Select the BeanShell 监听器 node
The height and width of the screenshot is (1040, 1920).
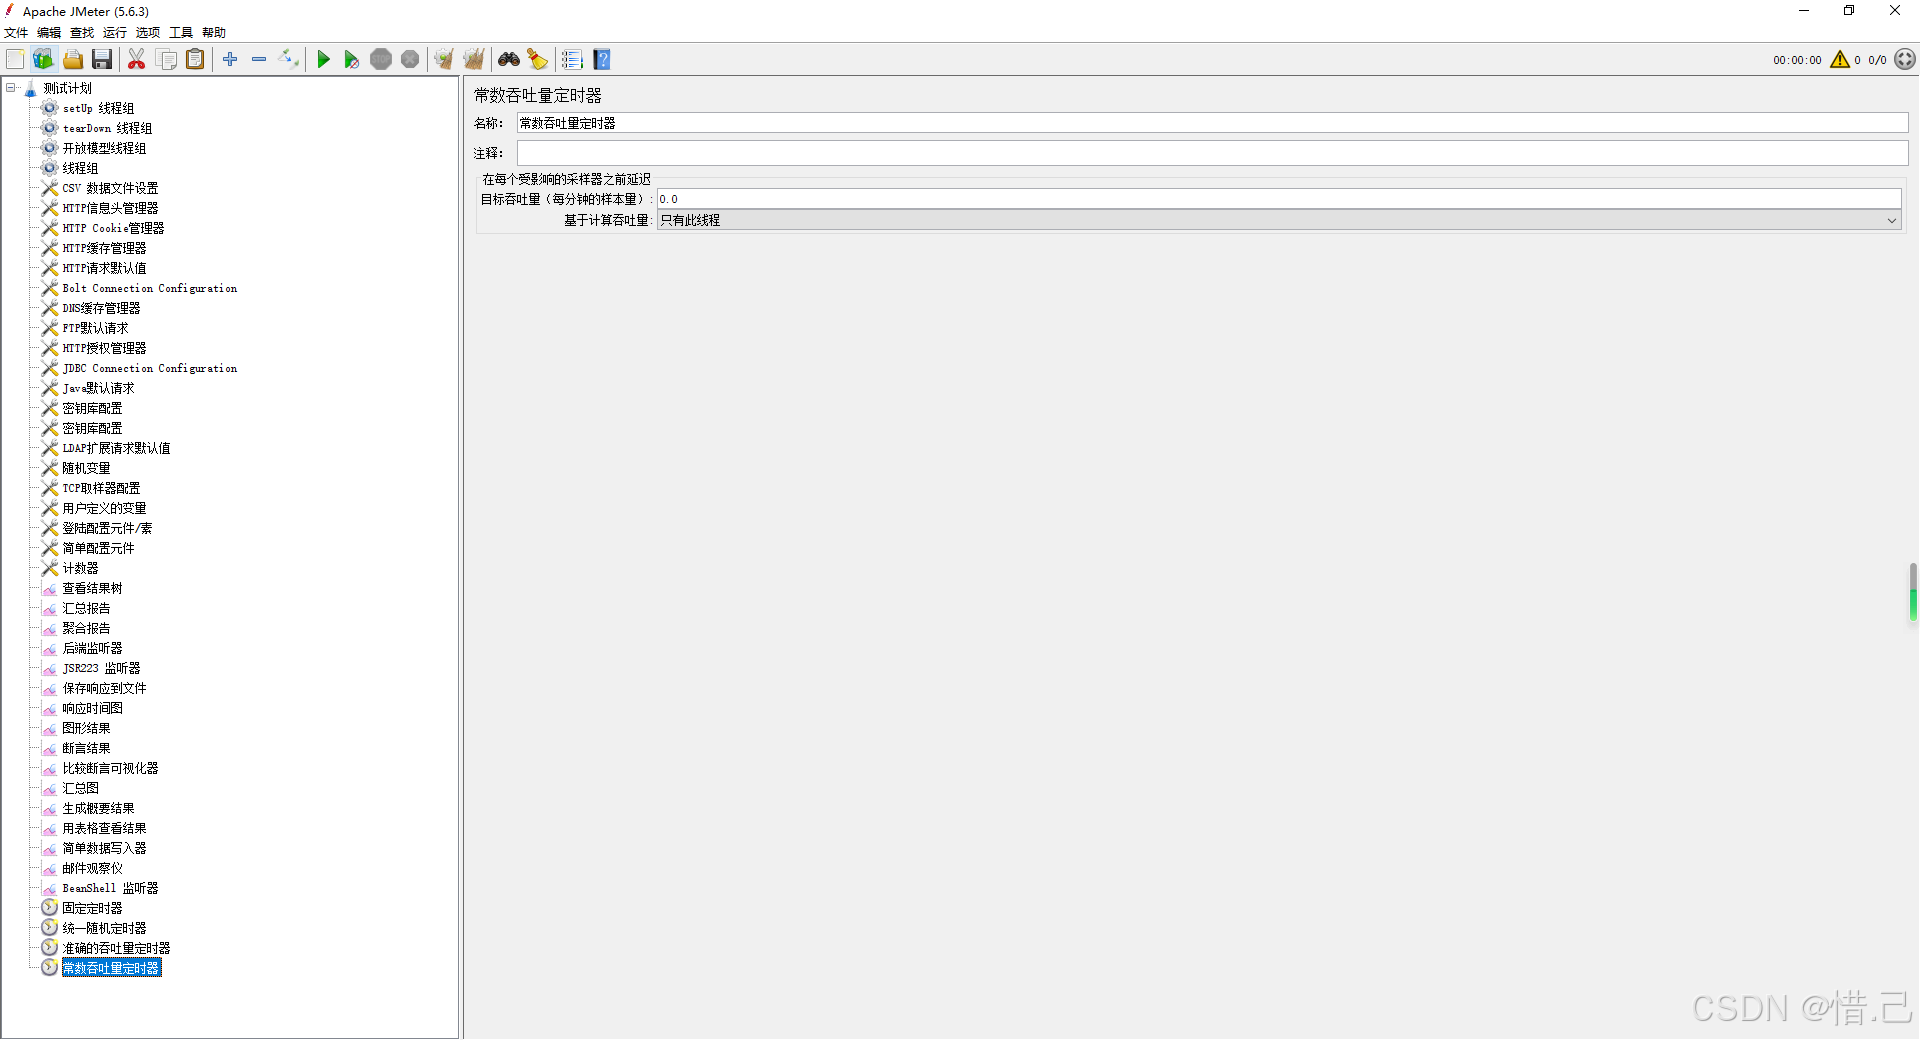pos(110,888)
